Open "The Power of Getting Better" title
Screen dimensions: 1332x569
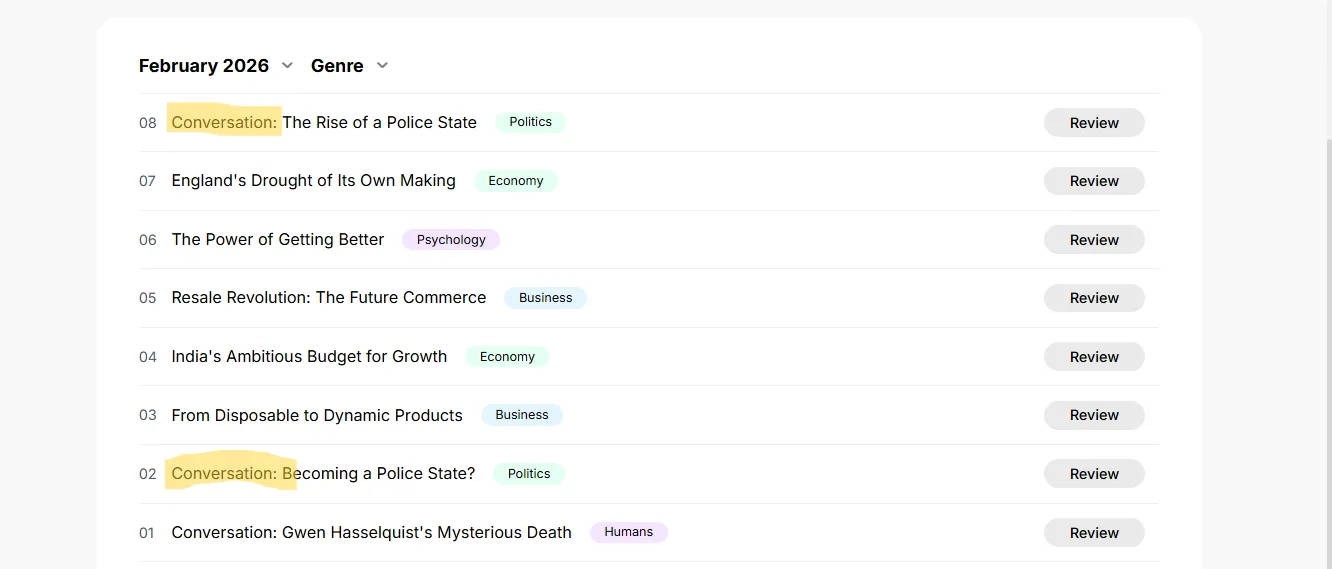click(x=278, y=239)
